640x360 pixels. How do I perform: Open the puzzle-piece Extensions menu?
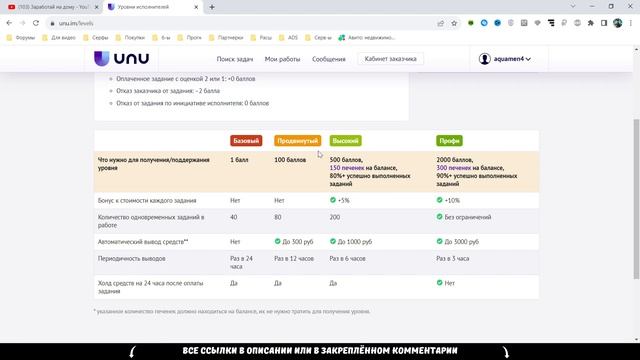pos(591,23)
